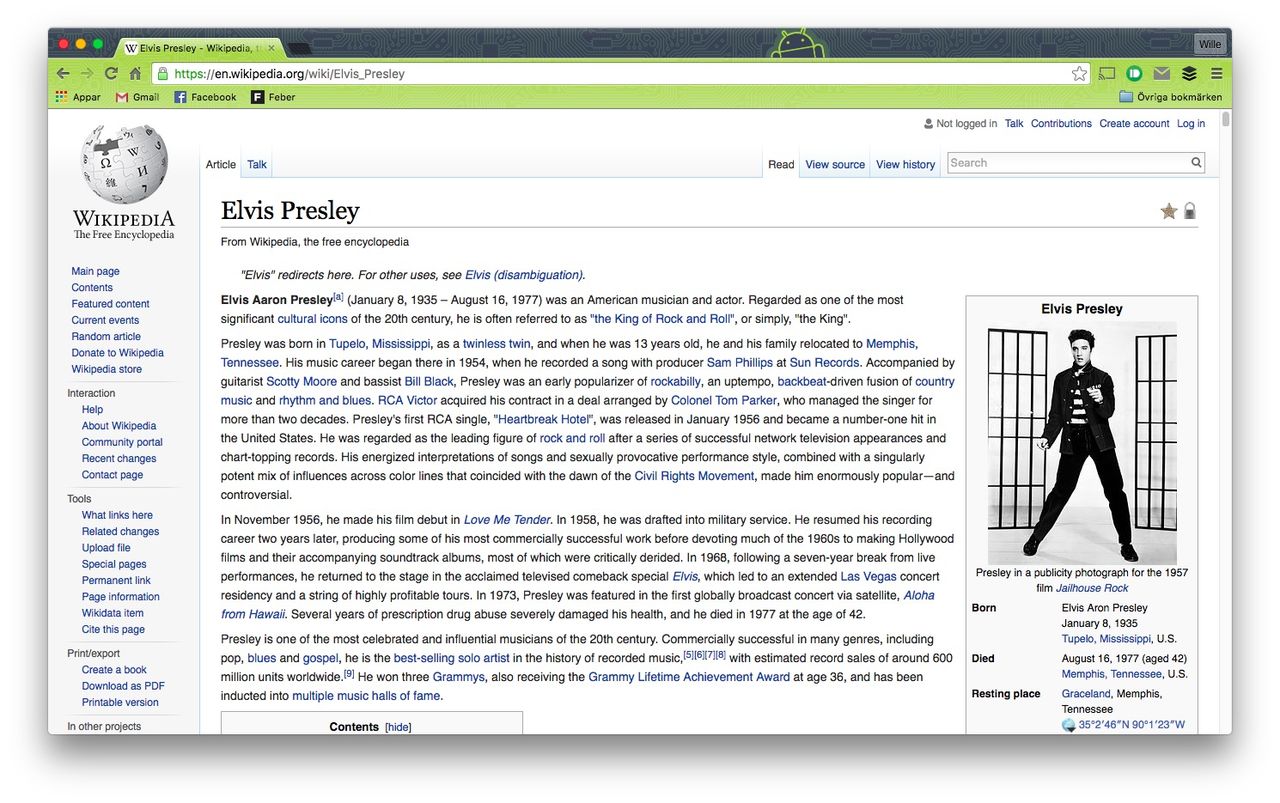Open the View source tab
Screen dimensions: 1280x803
(x=835, y=165)
